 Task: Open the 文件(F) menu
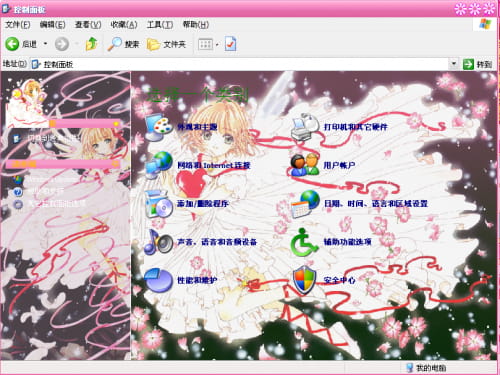click(18, 25)
